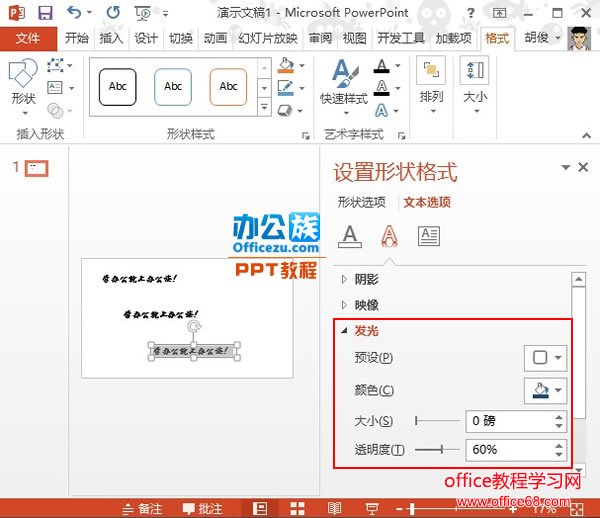Decrease the transparency with down stepper
Viewport: 600px width, 518px height.
click(559, 454)
